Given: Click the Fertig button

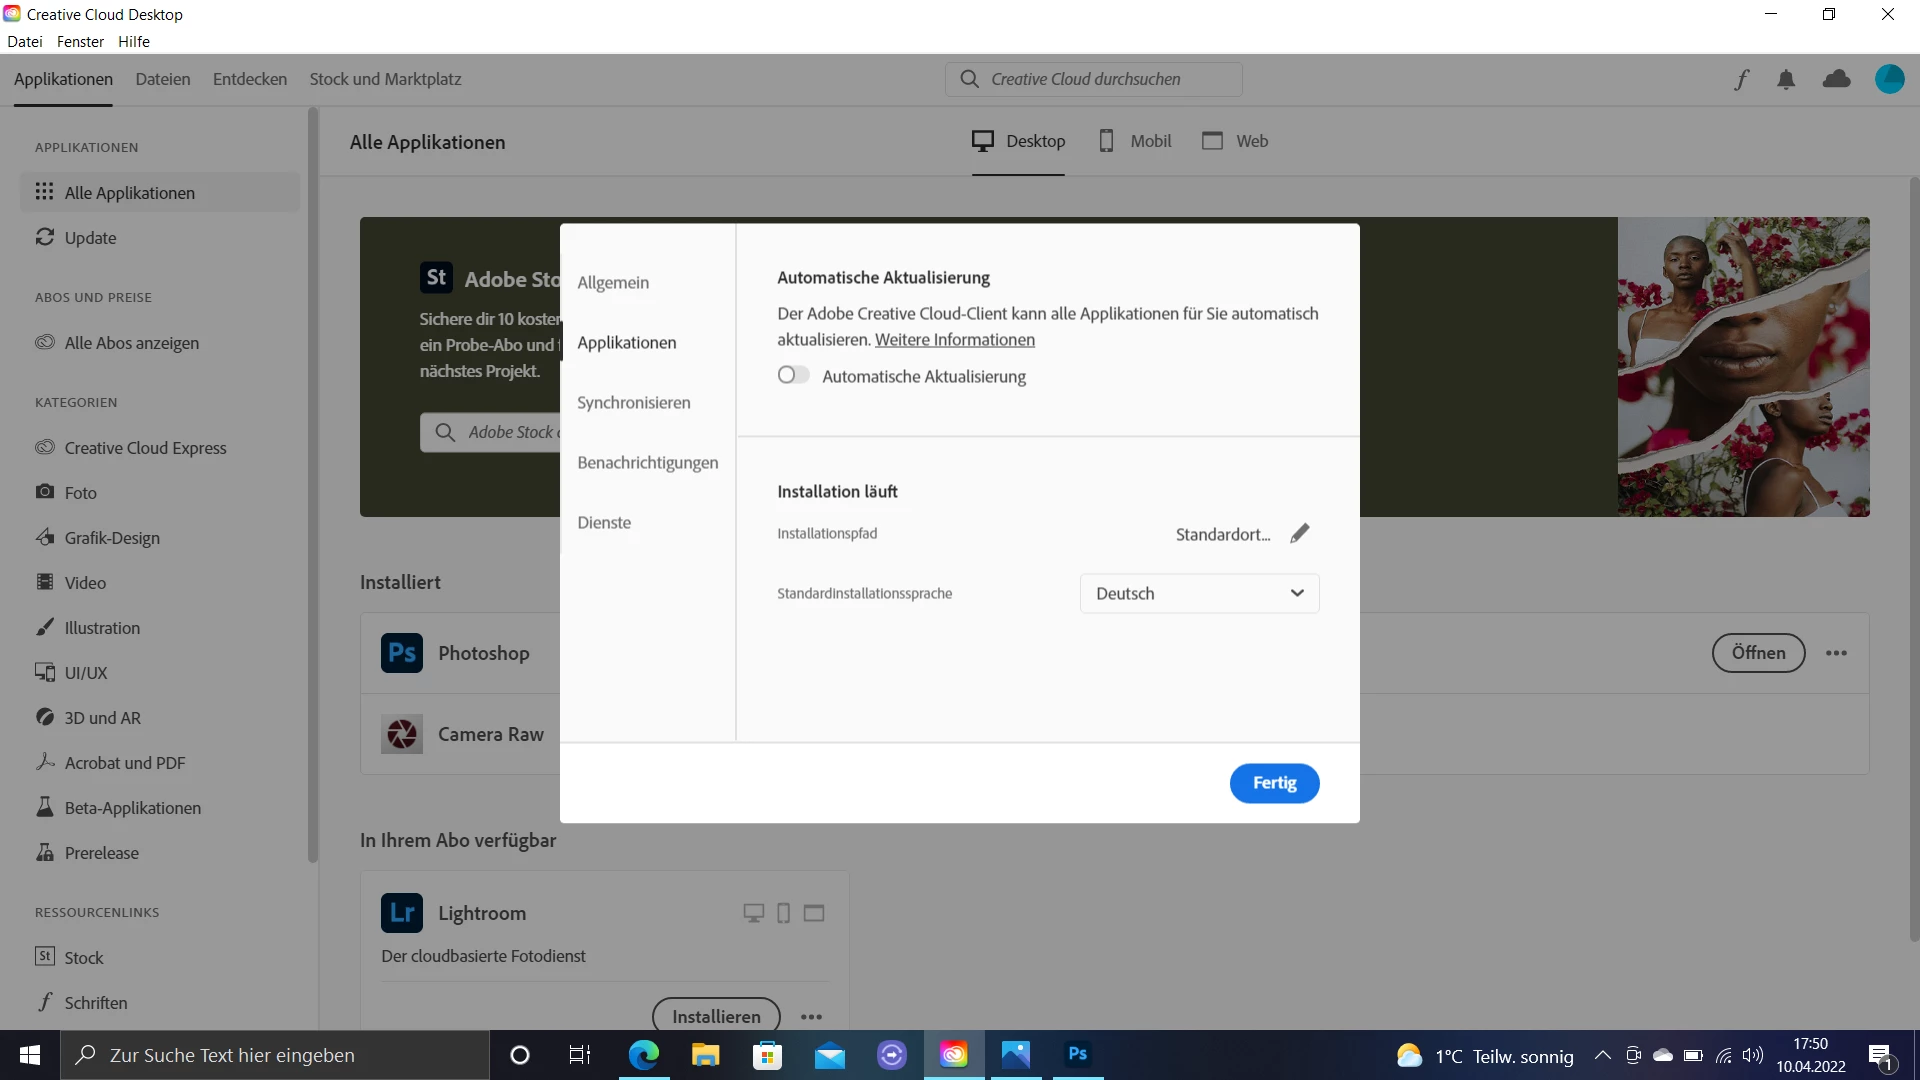Looking at the screenshot, I should [x=1274, y=783].
